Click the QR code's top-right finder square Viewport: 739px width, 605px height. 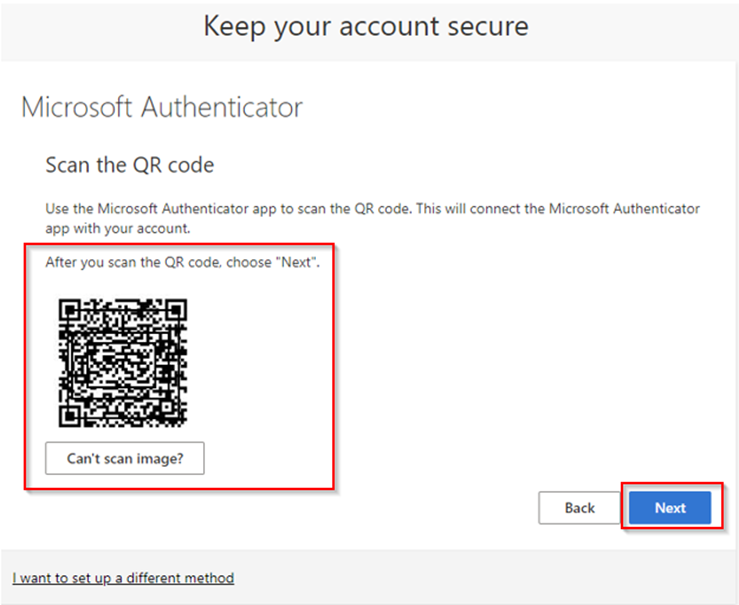(177, 308)
